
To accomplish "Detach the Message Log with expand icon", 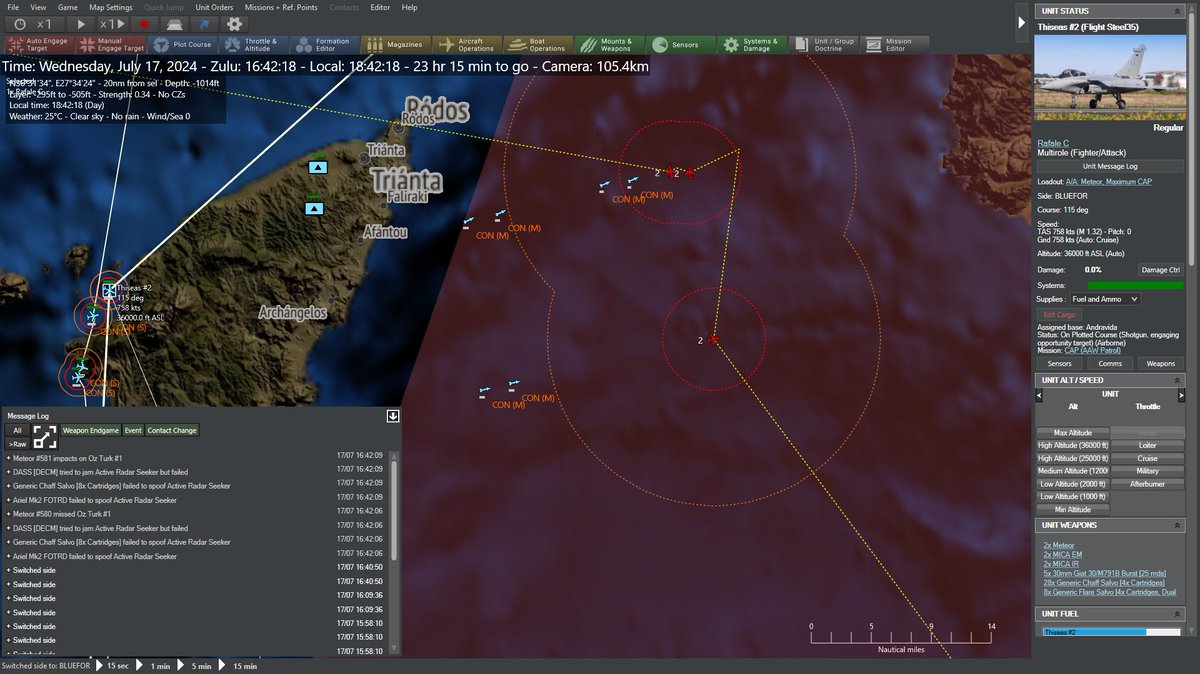I will [45, 436].
